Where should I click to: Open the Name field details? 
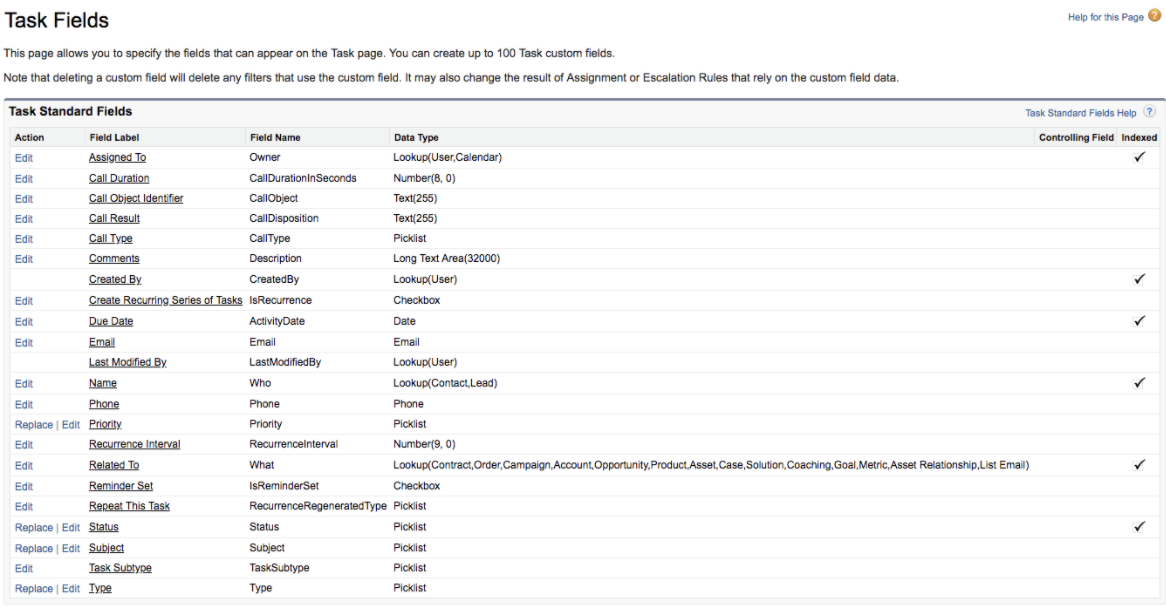coord(102,383)
